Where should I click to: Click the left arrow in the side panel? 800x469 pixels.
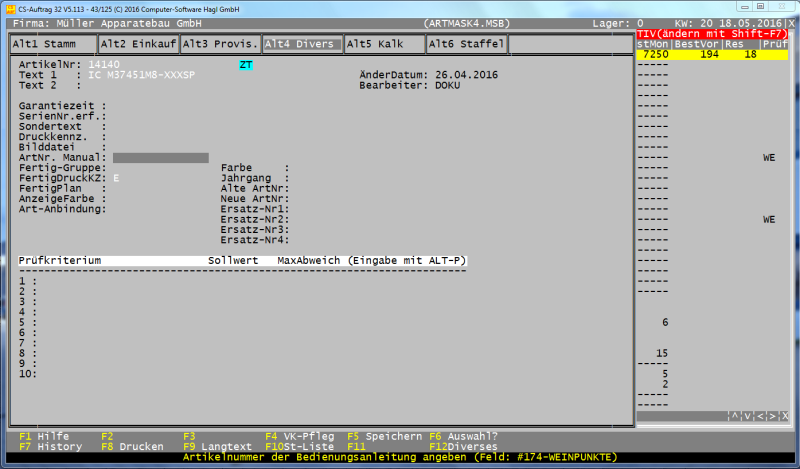point(759,415)
